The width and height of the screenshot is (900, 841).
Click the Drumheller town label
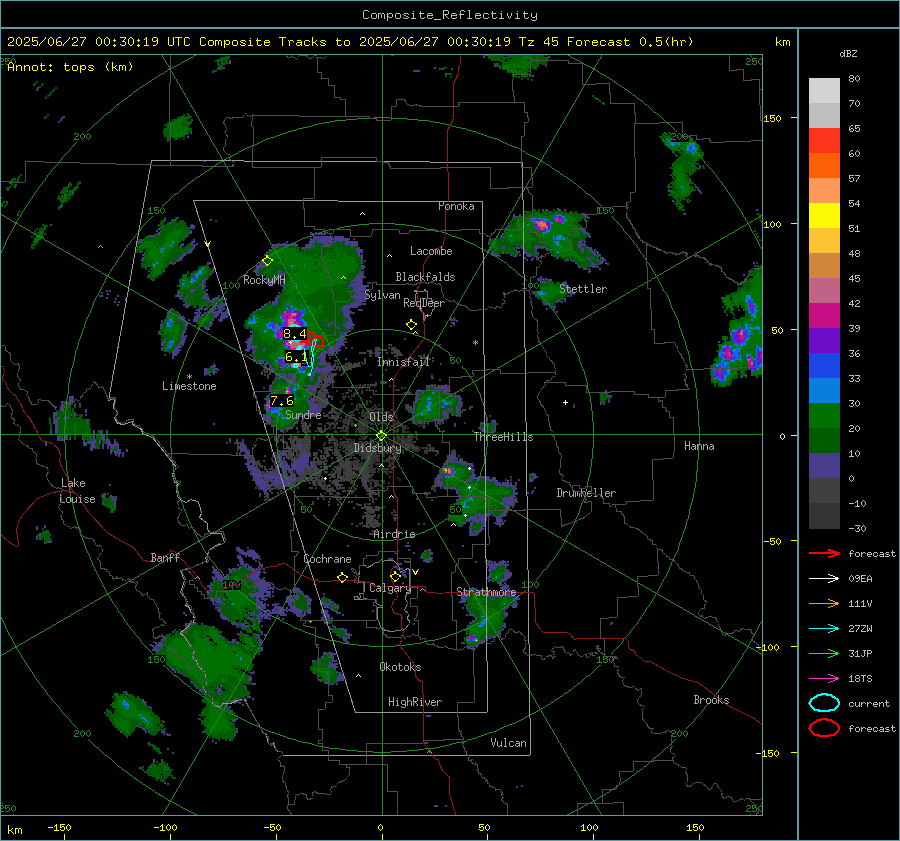(x=586, y=493)
